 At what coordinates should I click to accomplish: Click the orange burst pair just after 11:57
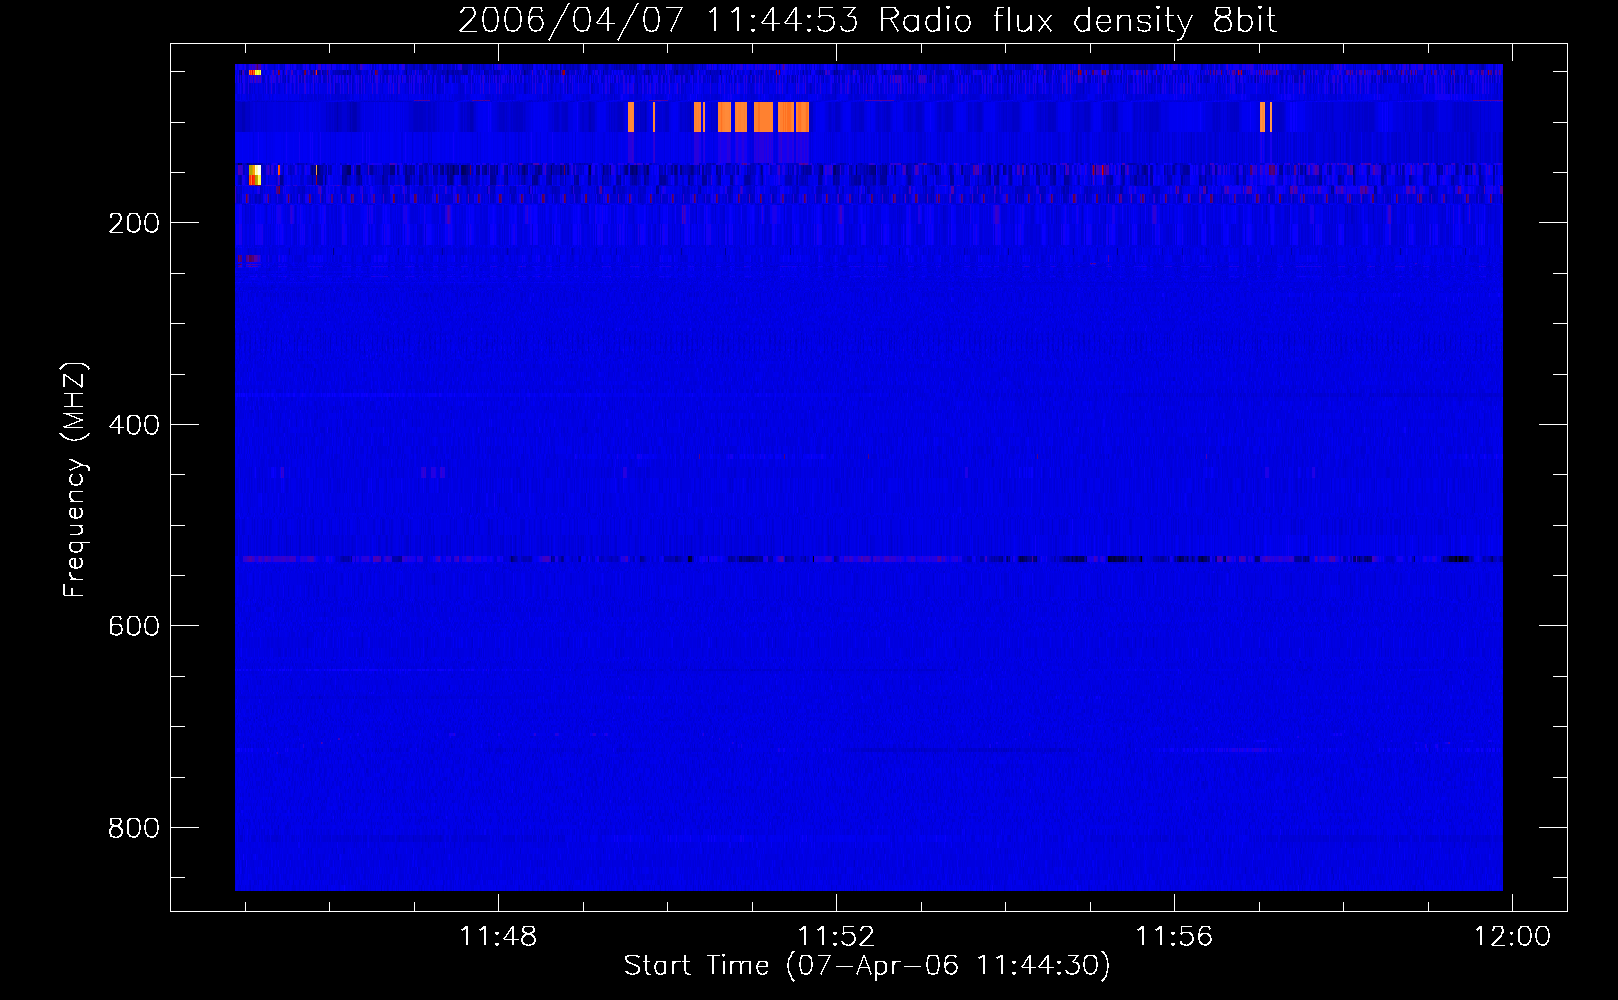pos(1266,117)
